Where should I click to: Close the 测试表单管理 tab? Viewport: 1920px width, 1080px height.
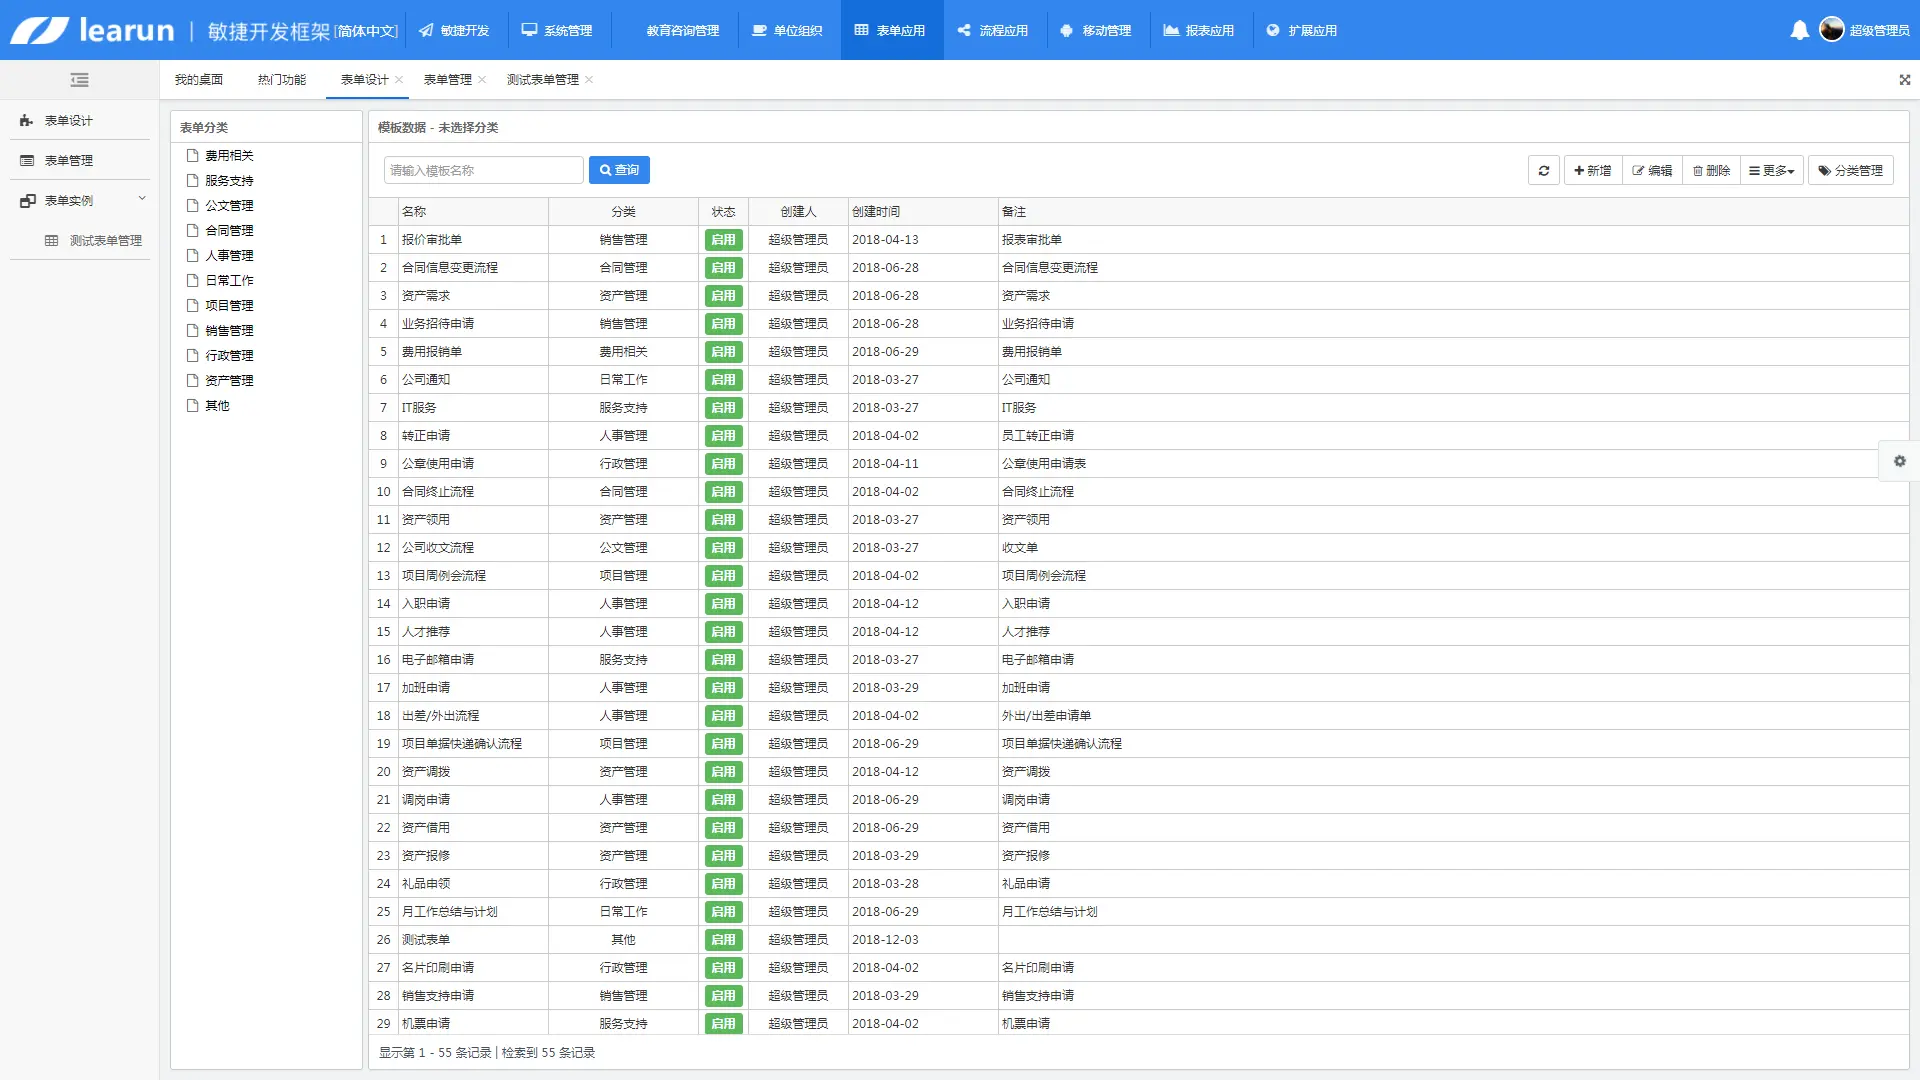pos(589,80)
